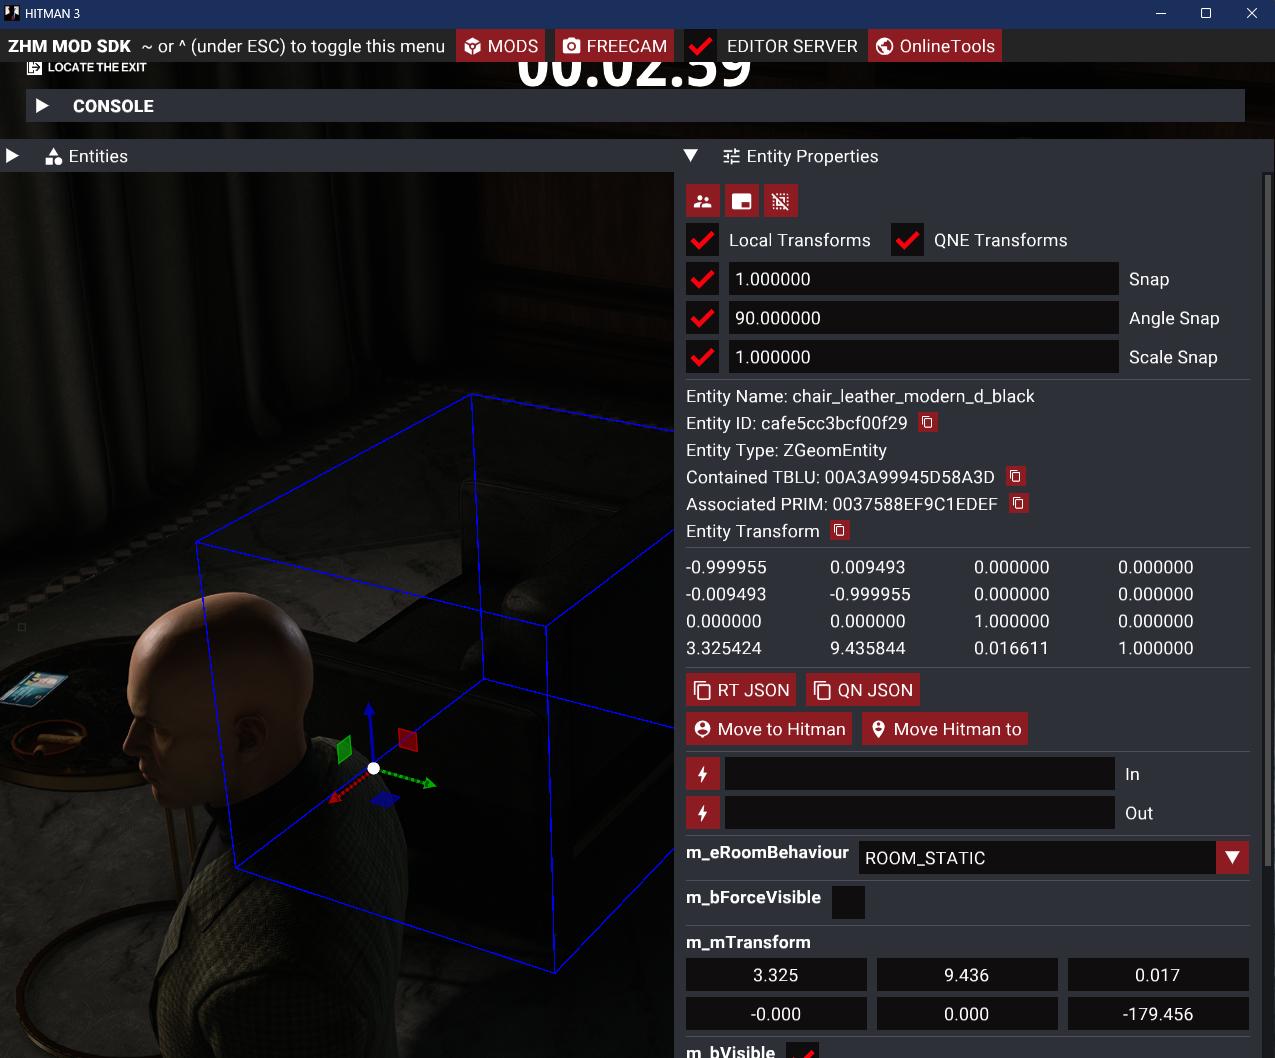This screenshot has width=1275, height=1058.
Task: Expand the CONSOLE section
Action: point(42,106)
